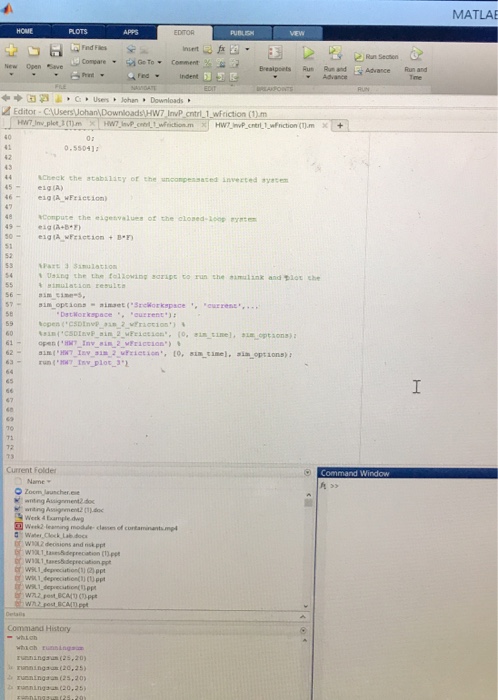The width and height of the screenshot is (498, 700).
Task: Switch to the PUBLISH ribbon tab
Action: click(242, 33)
